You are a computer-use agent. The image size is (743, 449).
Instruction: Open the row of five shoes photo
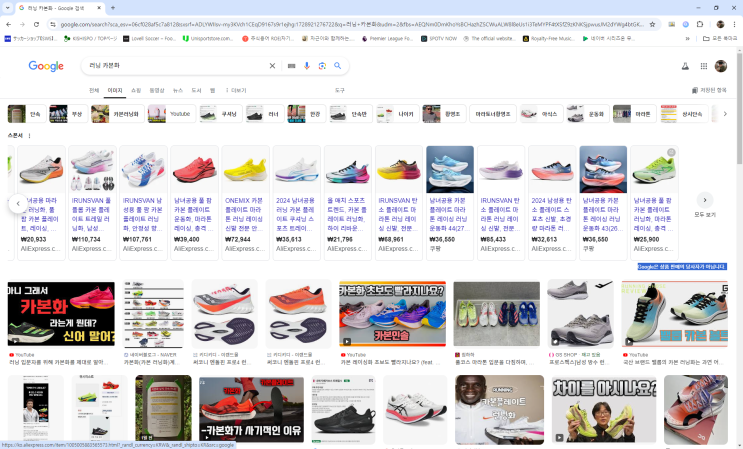coord(497,314)
